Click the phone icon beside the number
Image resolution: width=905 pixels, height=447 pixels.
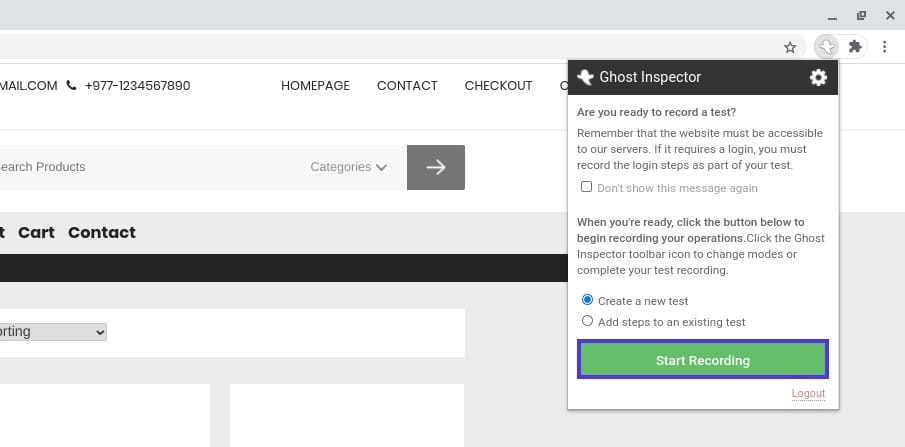pyautogui.click(x=71, y=86)
